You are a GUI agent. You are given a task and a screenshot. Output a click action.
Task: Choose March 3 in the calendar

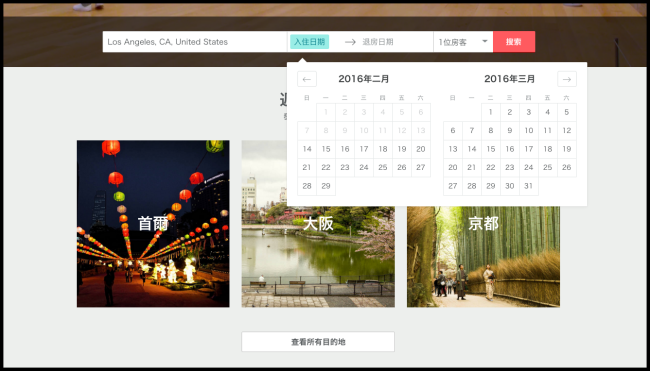(529, 112)
